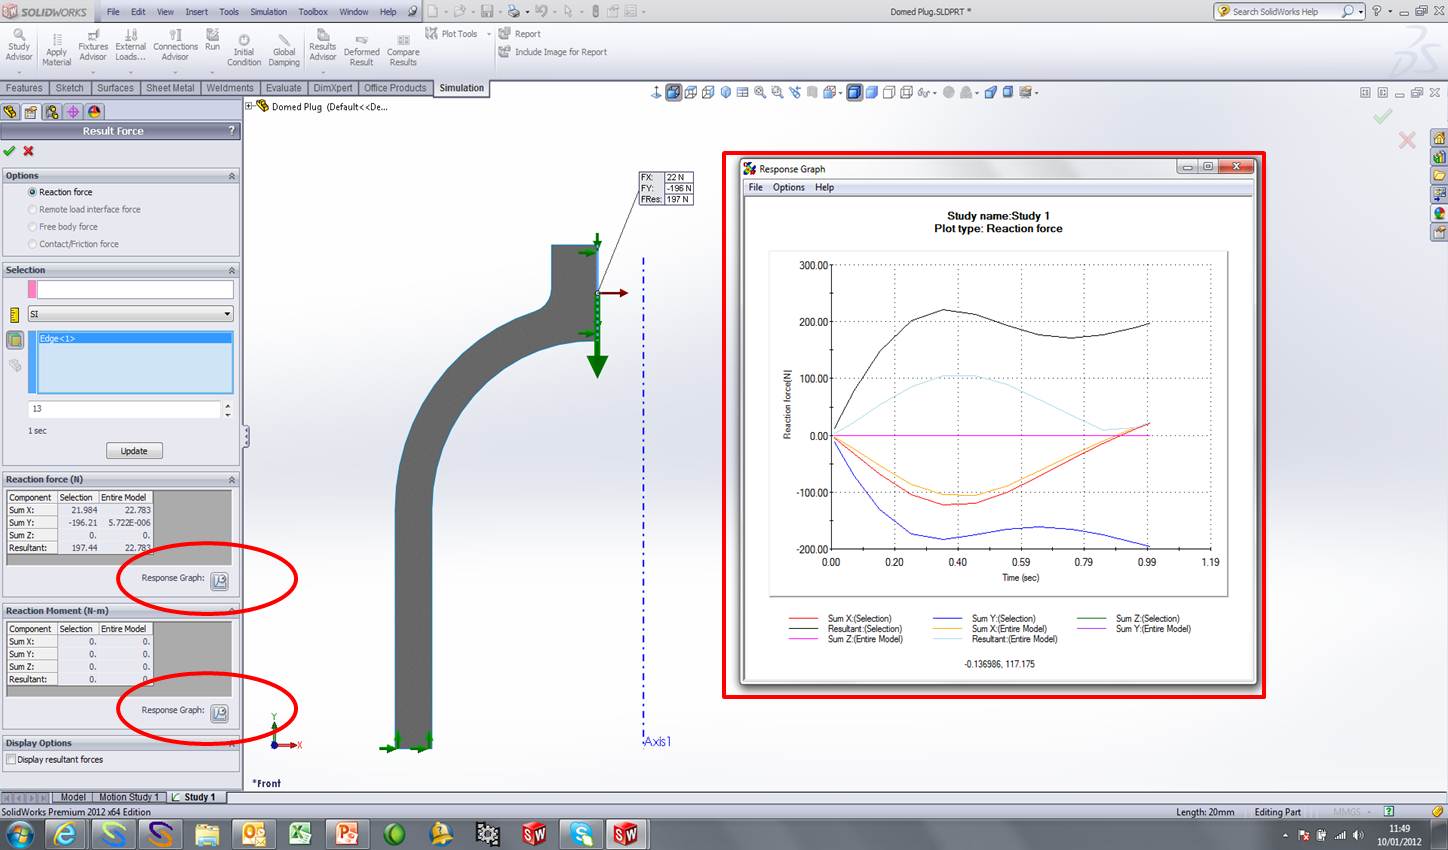Expand the Domed Plug tree node
1448x850 pixels.
(x=249, y=106)
